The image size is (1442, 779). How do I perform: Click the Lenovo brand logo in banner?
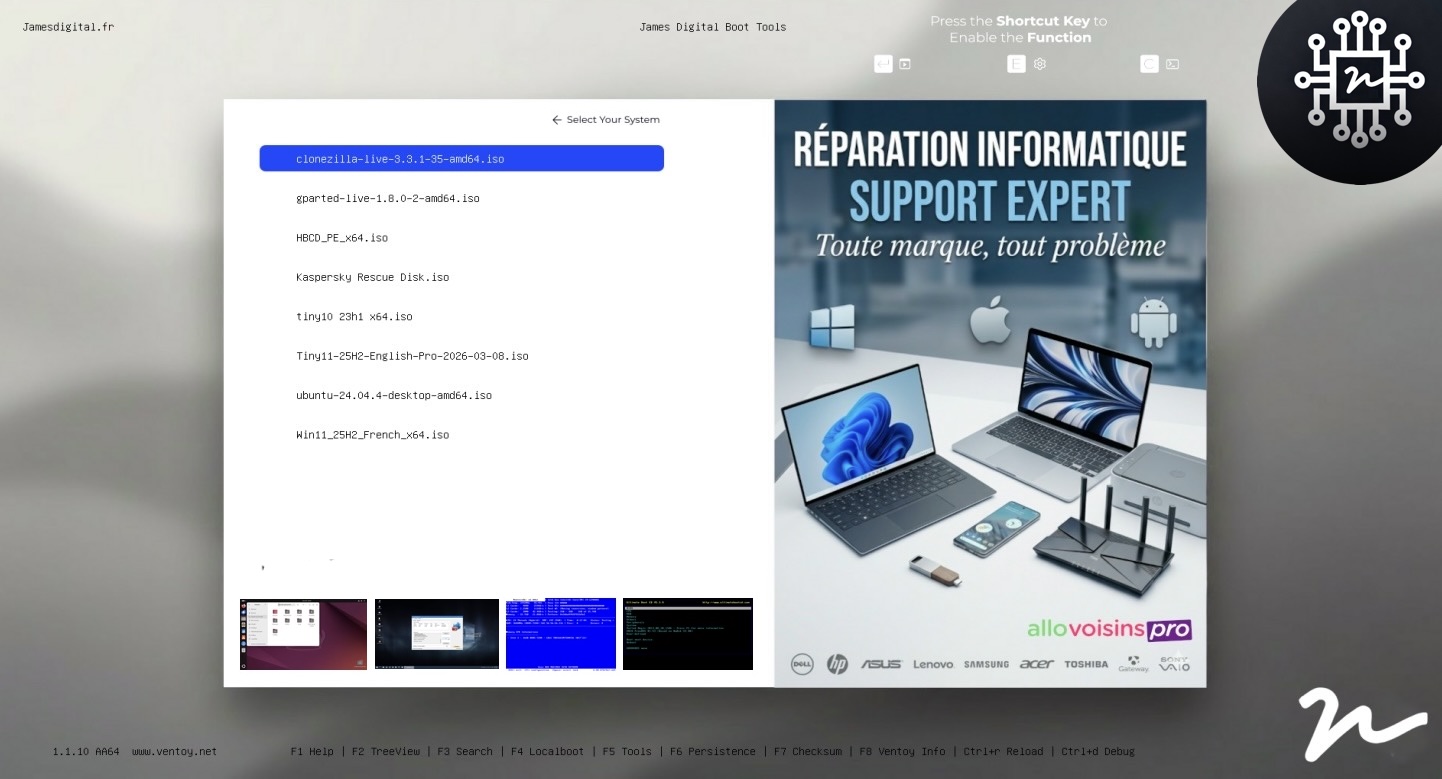pos(933,664)
